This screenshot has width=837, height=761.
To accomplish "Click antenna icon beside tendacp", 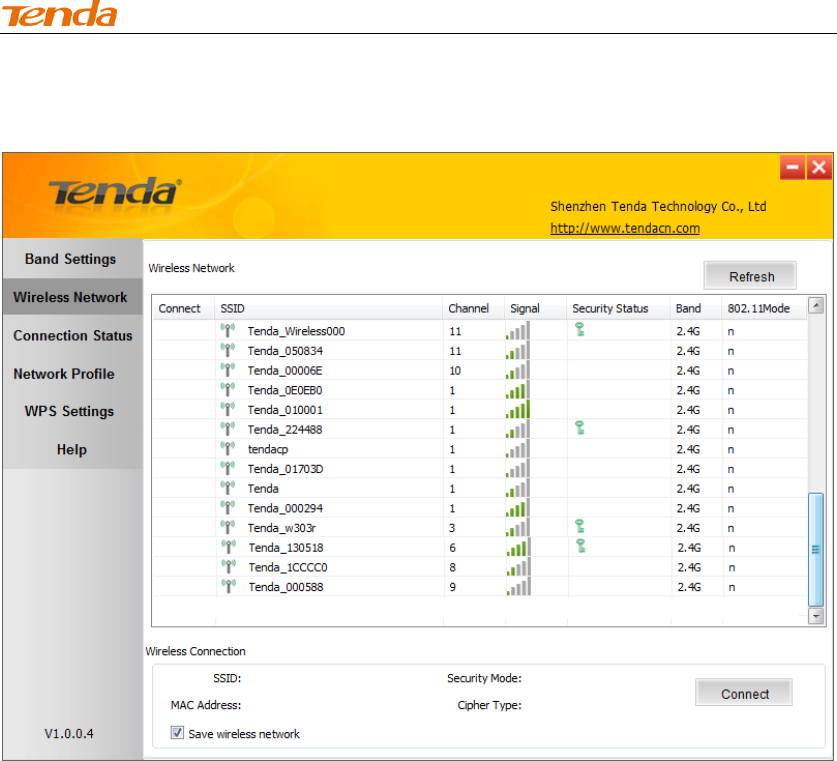I will [x=227, y=449].
